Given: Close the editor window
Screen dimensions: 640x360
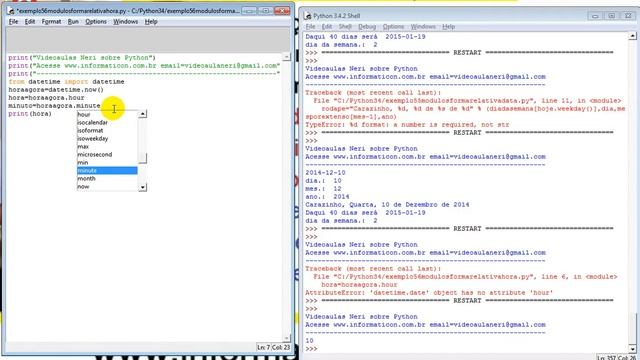Looking at the screenshot, I should 282,11.
